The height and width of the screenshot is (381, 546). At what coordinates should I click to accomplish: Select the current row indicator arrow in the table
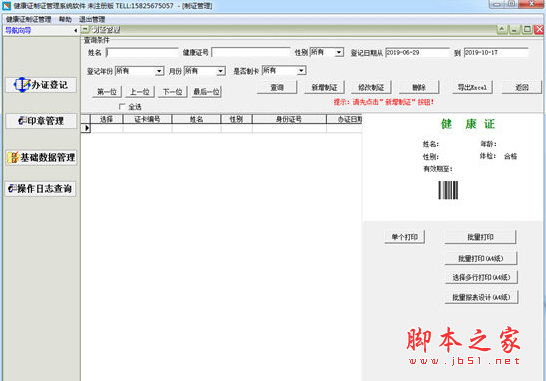pos(86,128)
